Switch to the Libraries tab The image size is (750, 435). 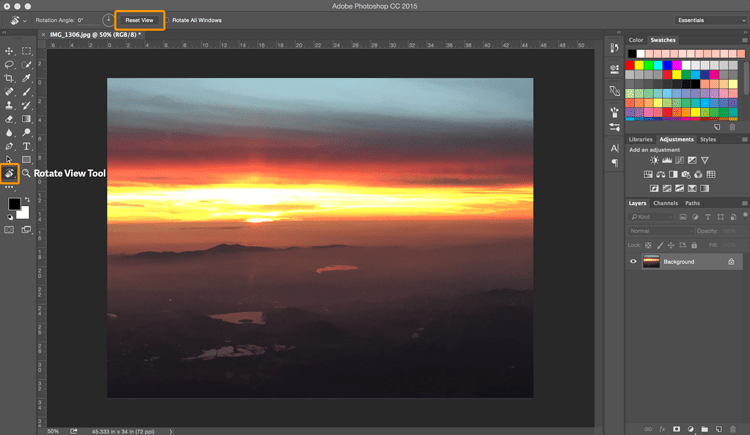[640, 139]
